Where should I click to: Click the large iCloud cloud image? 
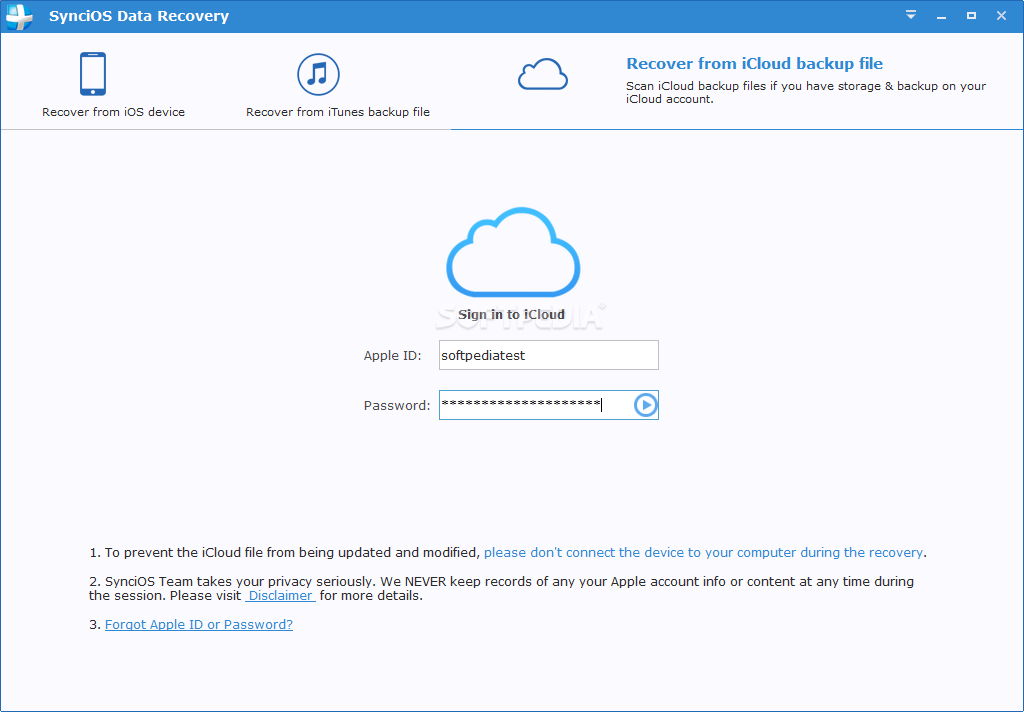point(513,252)
